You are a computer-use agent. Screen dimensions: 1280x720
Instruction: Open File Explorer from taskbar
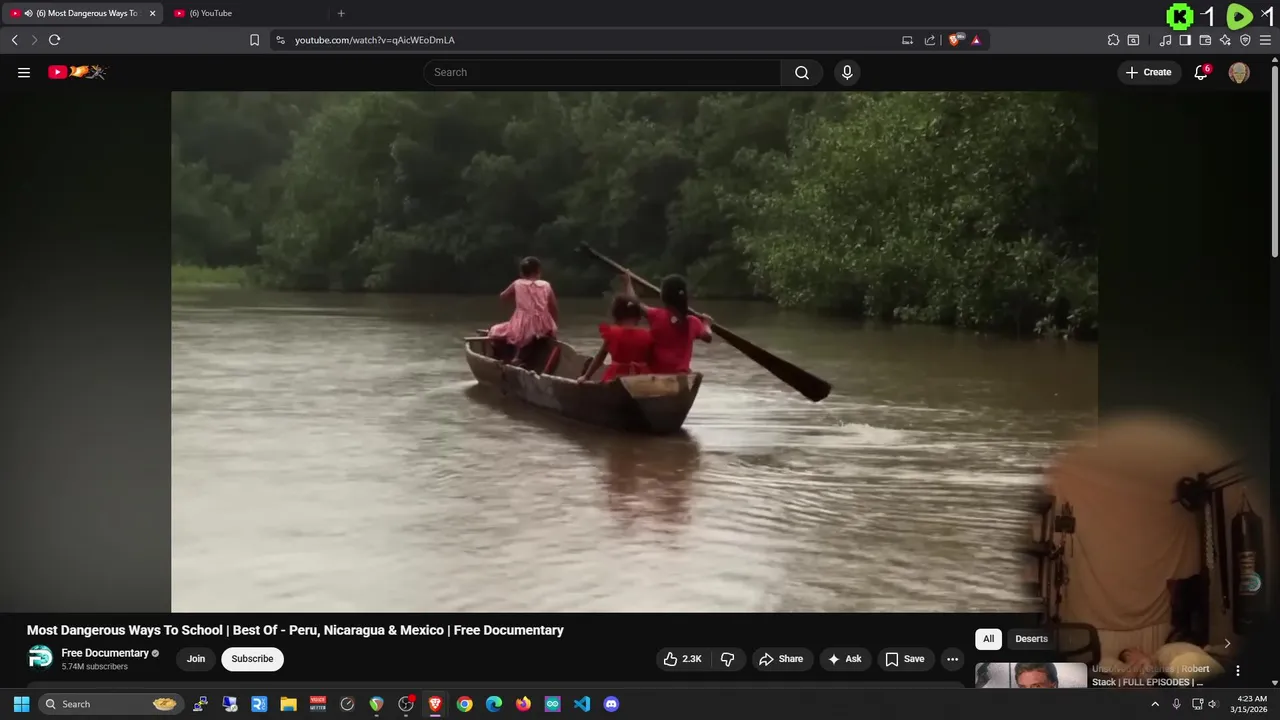pyautogui.click(x=288, y=704)
